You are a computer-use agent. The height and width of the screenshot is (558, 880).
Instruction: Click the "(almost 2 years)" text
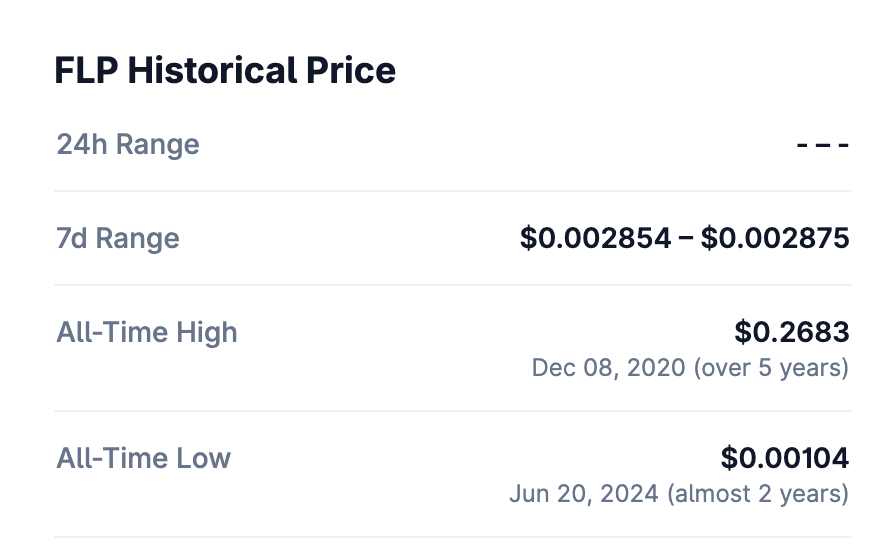pyautogui.click(x=758, y=494)
